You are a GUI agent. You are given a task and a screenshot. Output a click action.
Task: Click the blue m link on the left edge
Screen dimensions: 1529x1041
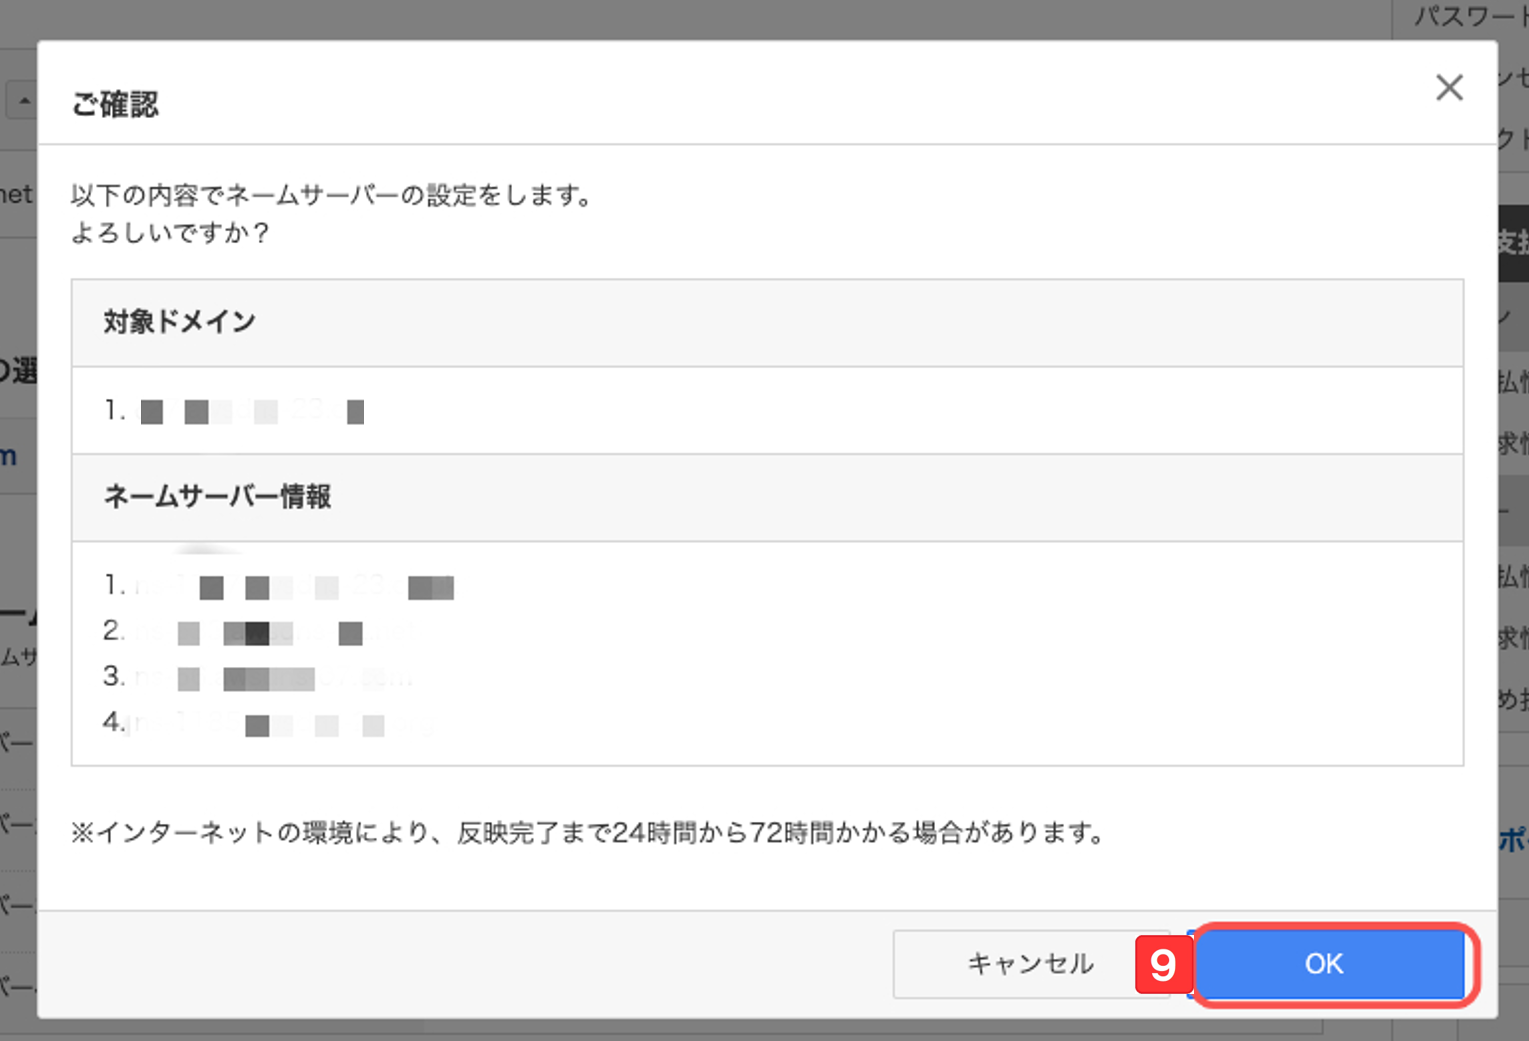click(x=9, y=457)
